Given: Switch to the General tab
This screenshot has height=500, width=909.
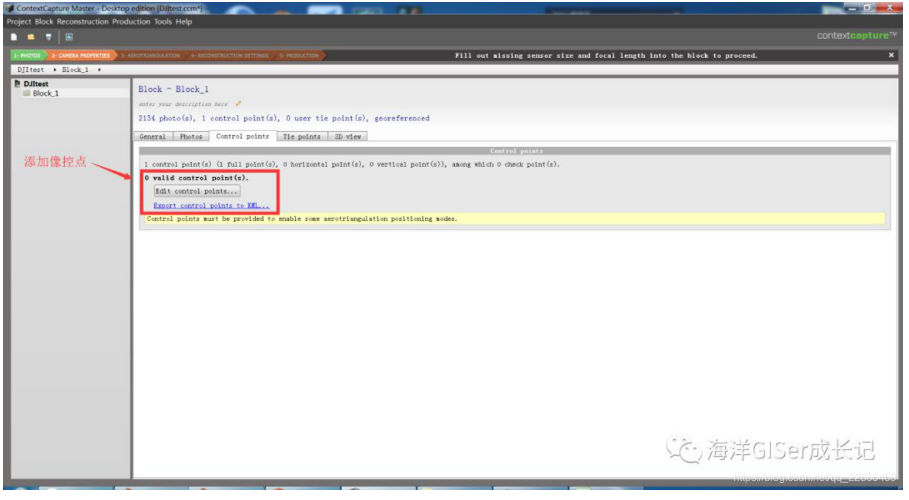Looking at the screenshot, I should (x=152, y=136).
